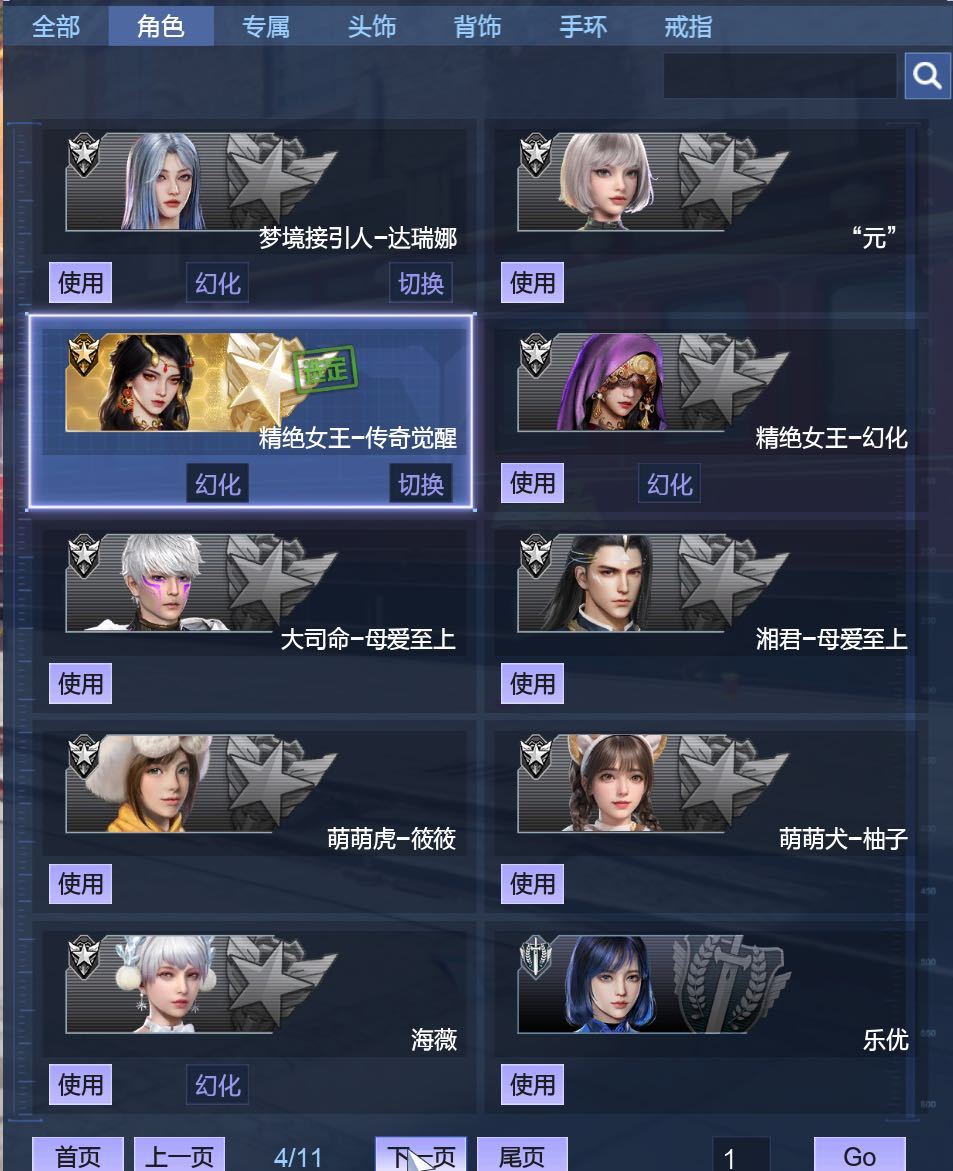
Task: Jump to last page with 尾页
Action: click(x=521, y=1155)
